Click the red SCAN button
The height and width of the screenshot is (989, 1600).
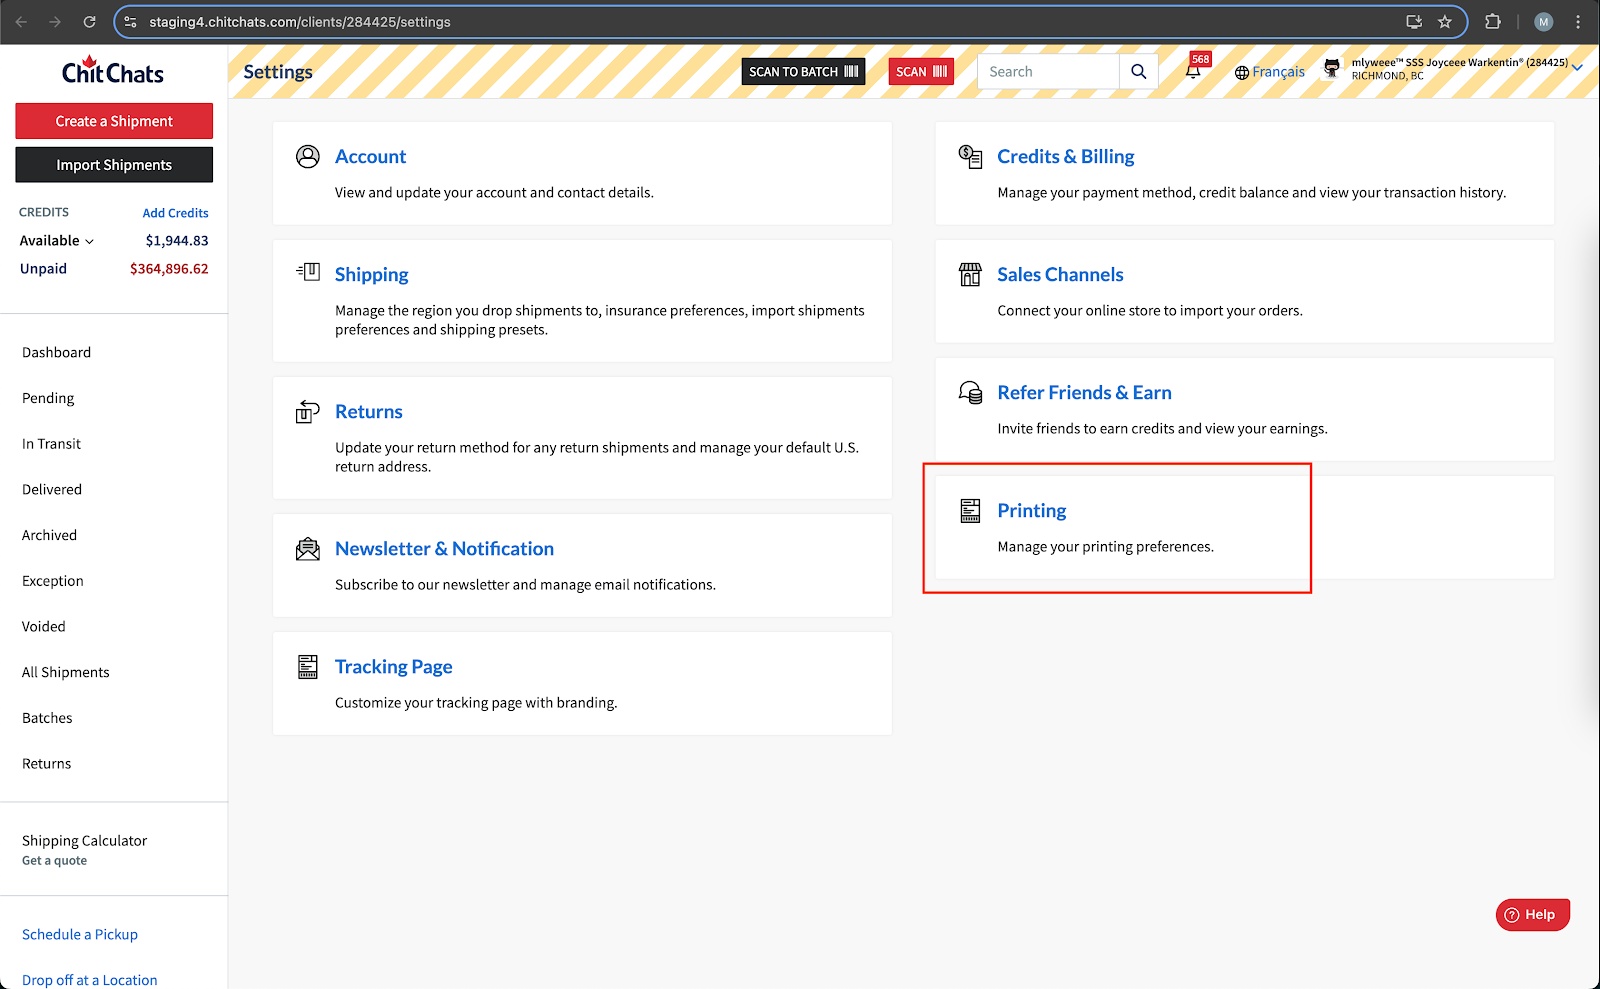tap(921, 71)
